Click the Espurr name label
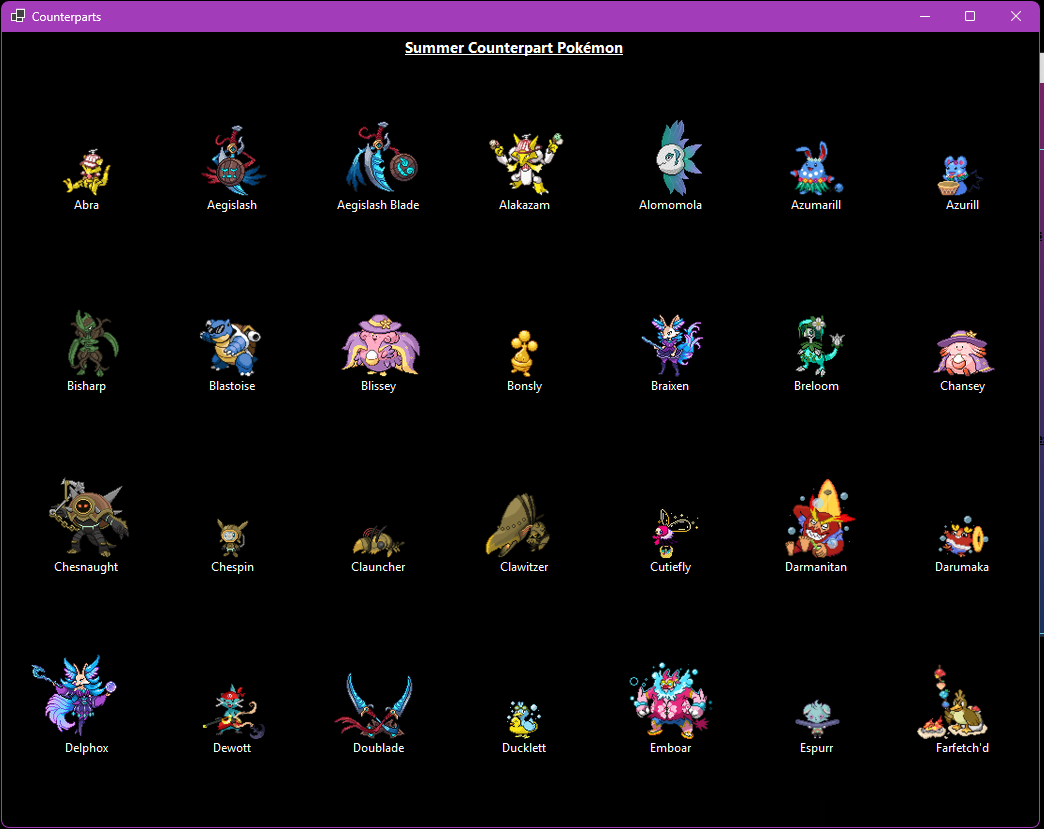This screenshot has height=829, width=1044. tap(816, 748)
